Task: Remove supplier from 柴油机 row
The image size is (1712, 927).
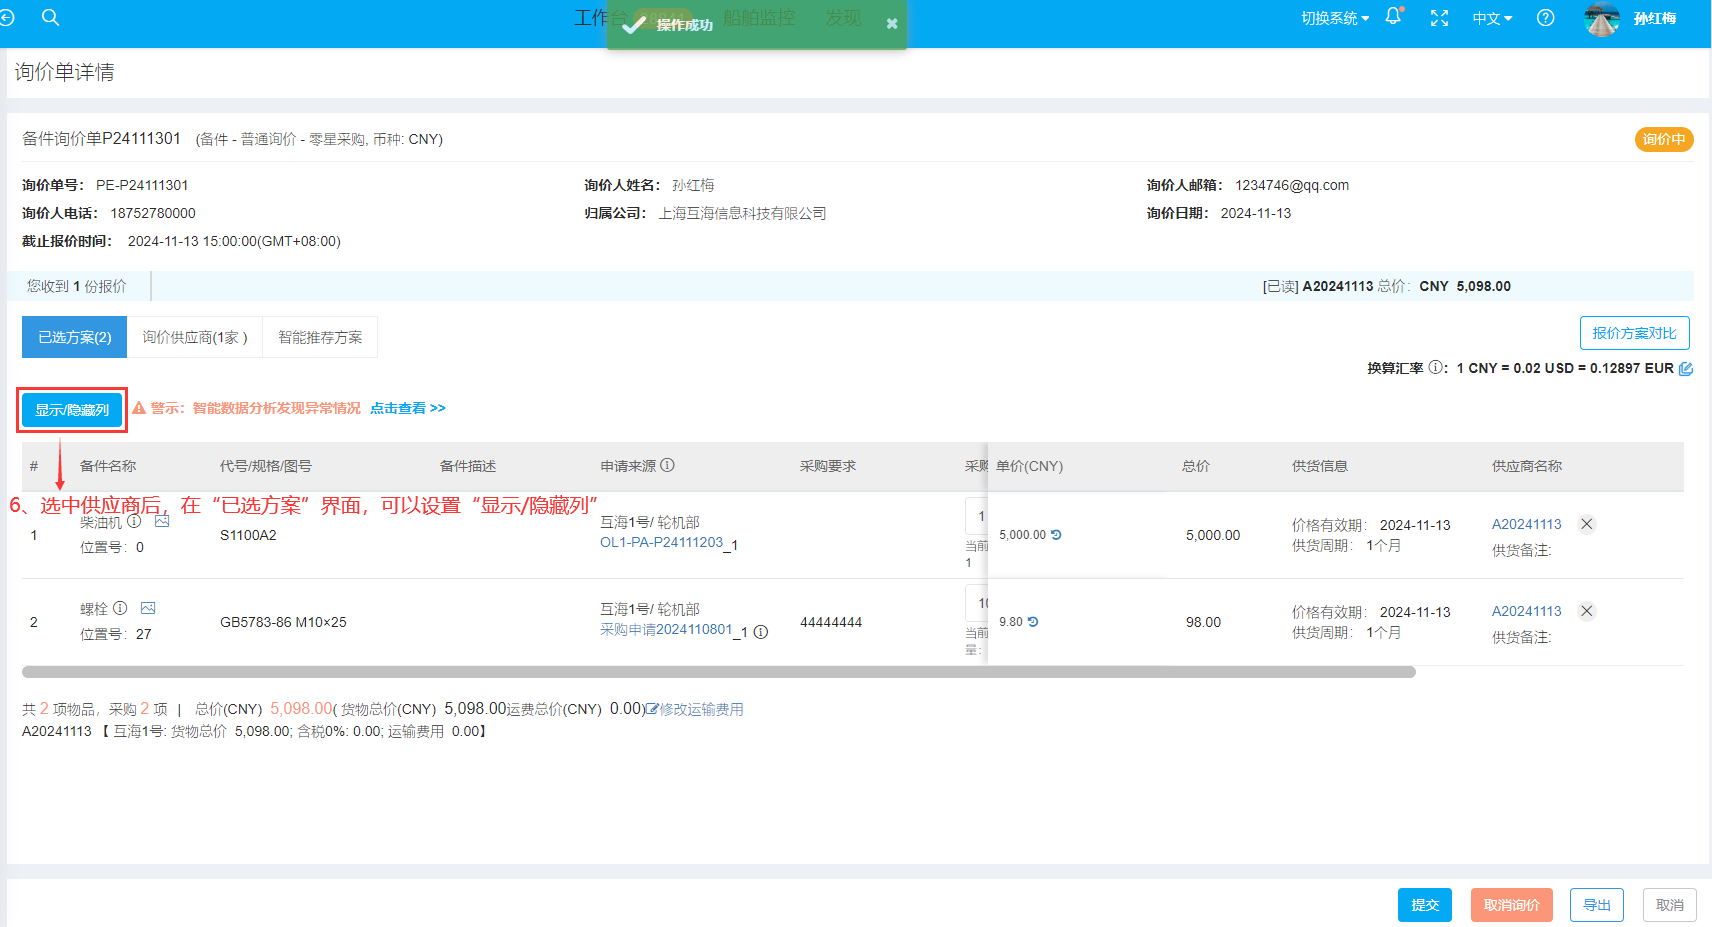Action: pos(1586,524)
